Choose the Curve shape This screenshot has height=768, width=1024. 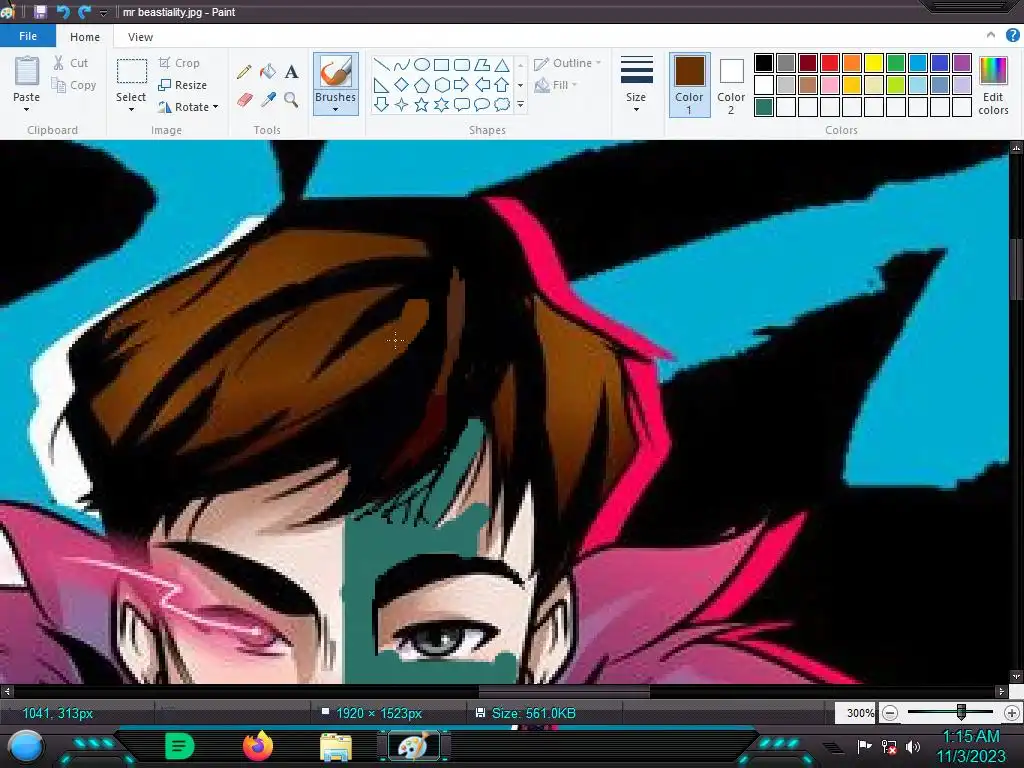point(402,64)
